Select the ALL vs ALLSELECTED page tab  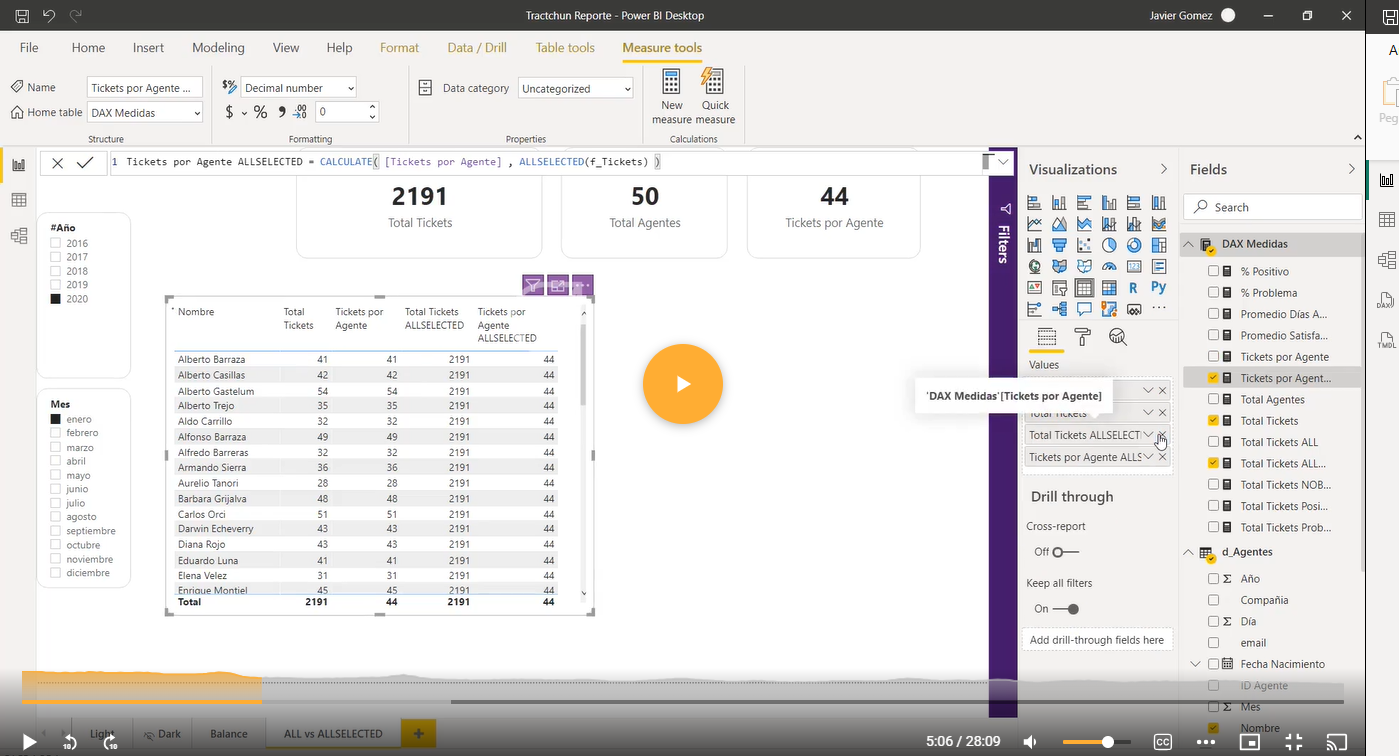click(333, 734)
